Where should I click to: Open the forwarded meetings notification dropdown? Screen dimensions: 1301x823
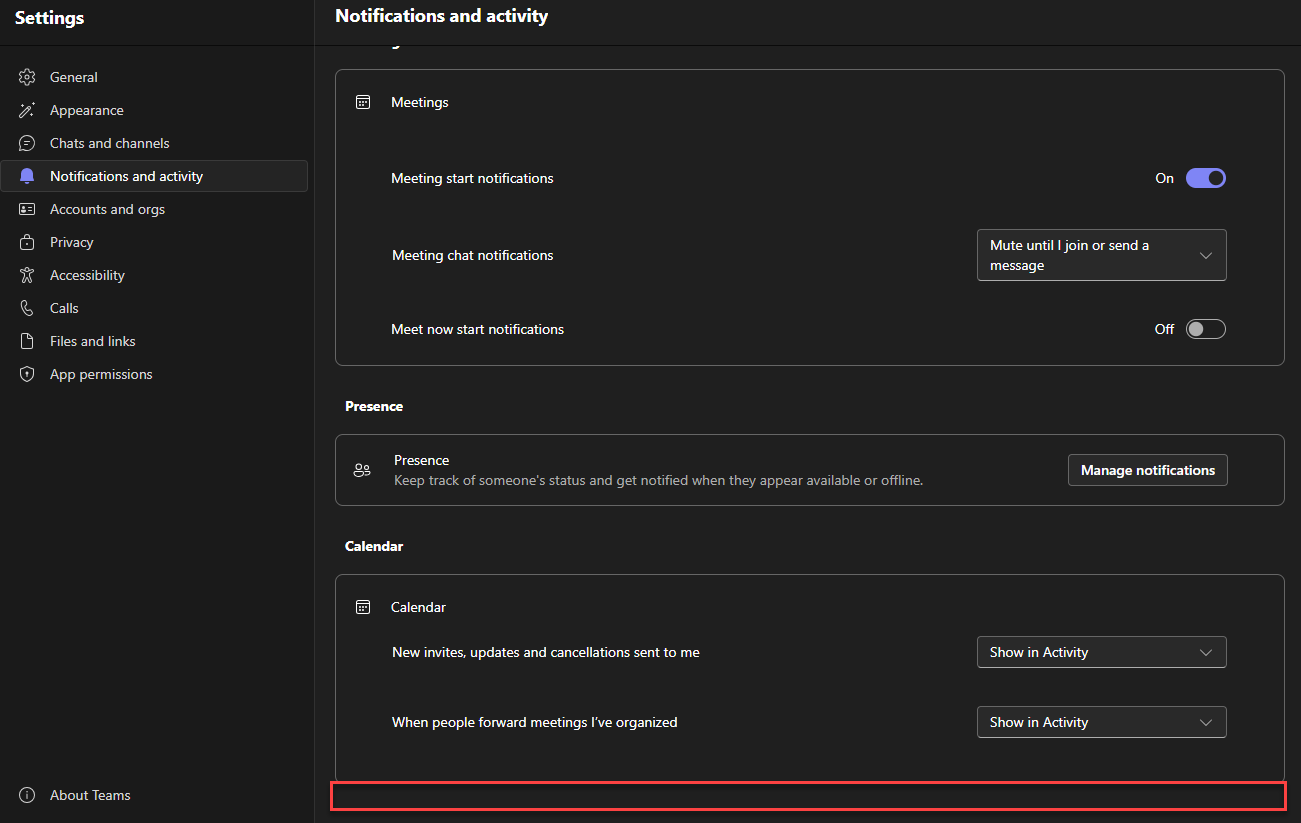coord(1101,722)
